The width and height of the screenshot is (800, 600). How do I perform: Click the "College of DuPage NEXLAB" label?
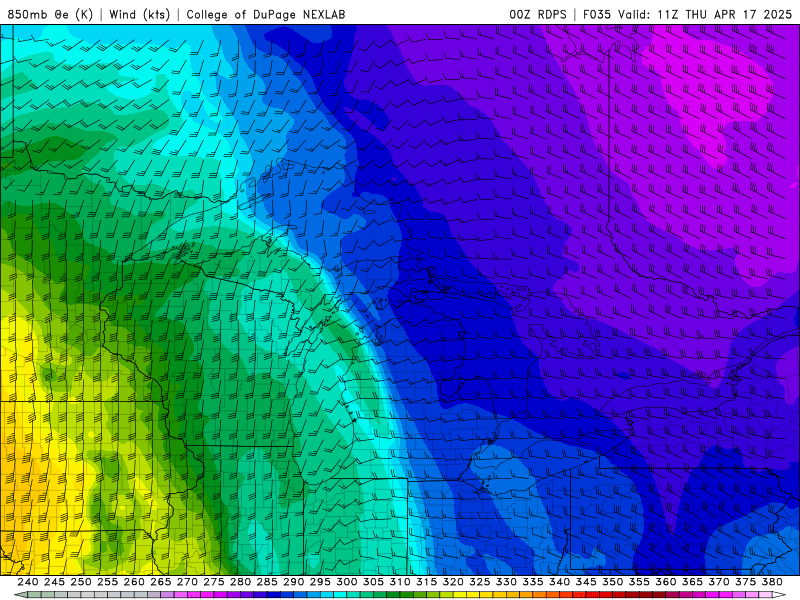pyautogui.click(x=265, y=14)
